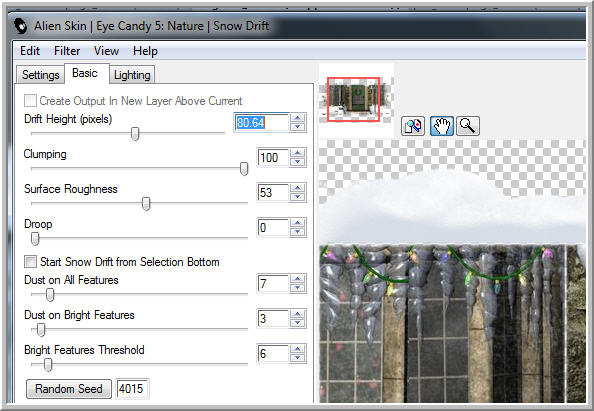Open the View menu
Viewport: 594px width, 411px height.
click(x=106, y=51)
